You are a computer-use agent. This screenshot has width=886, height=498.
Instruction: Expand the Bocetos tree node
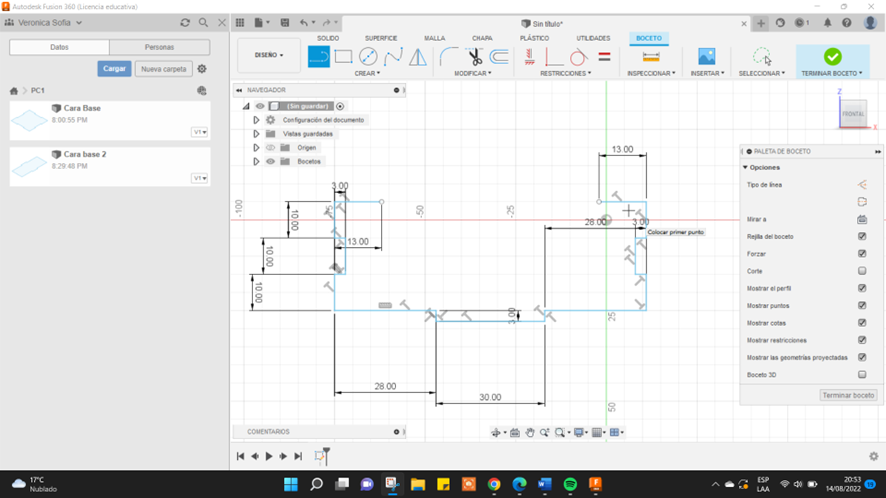click(x=256, y=162)
